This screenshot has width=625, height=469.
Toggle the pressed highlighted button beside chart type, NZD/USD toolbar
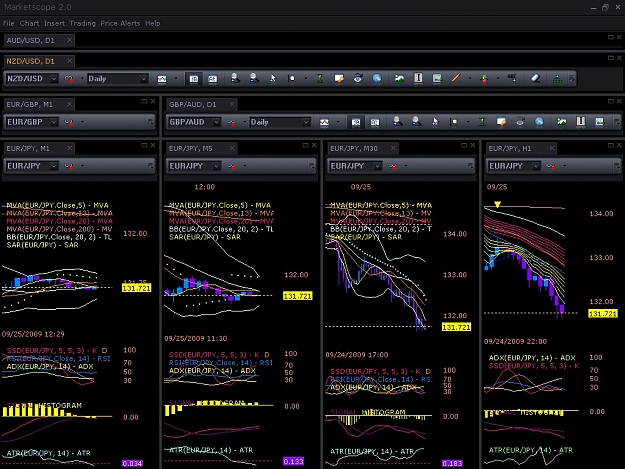194,79
